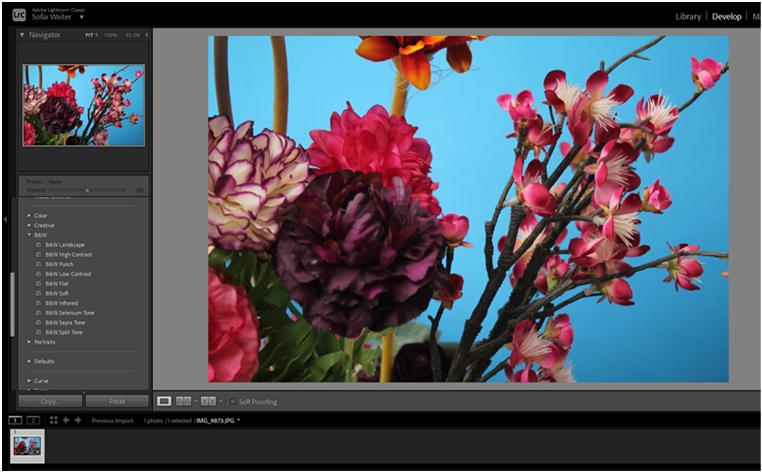762x472 pixels.
Task: Collapse the Navigator panel
Action: pyautogui.click(x=22, y=35)
